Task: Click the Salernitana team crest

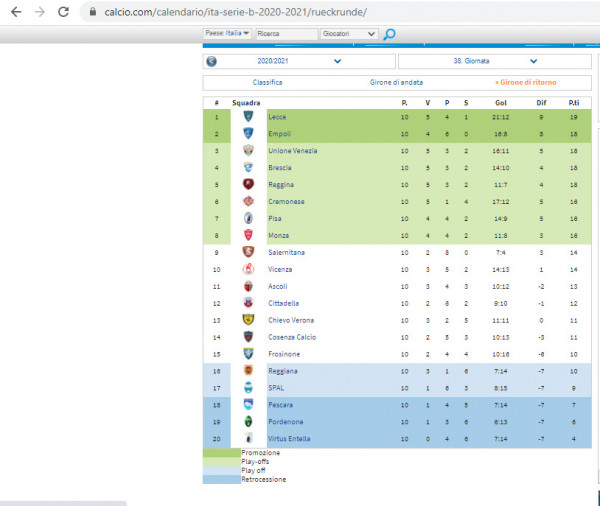Action: click(248, 252)
